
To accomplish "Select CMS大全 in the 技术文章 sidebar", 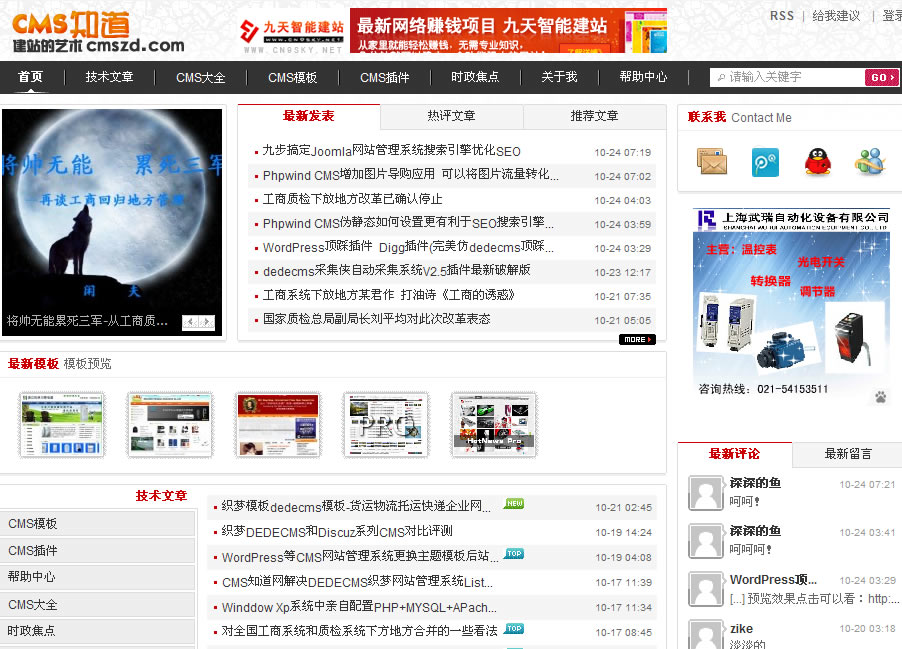I will tap(97, 604).
